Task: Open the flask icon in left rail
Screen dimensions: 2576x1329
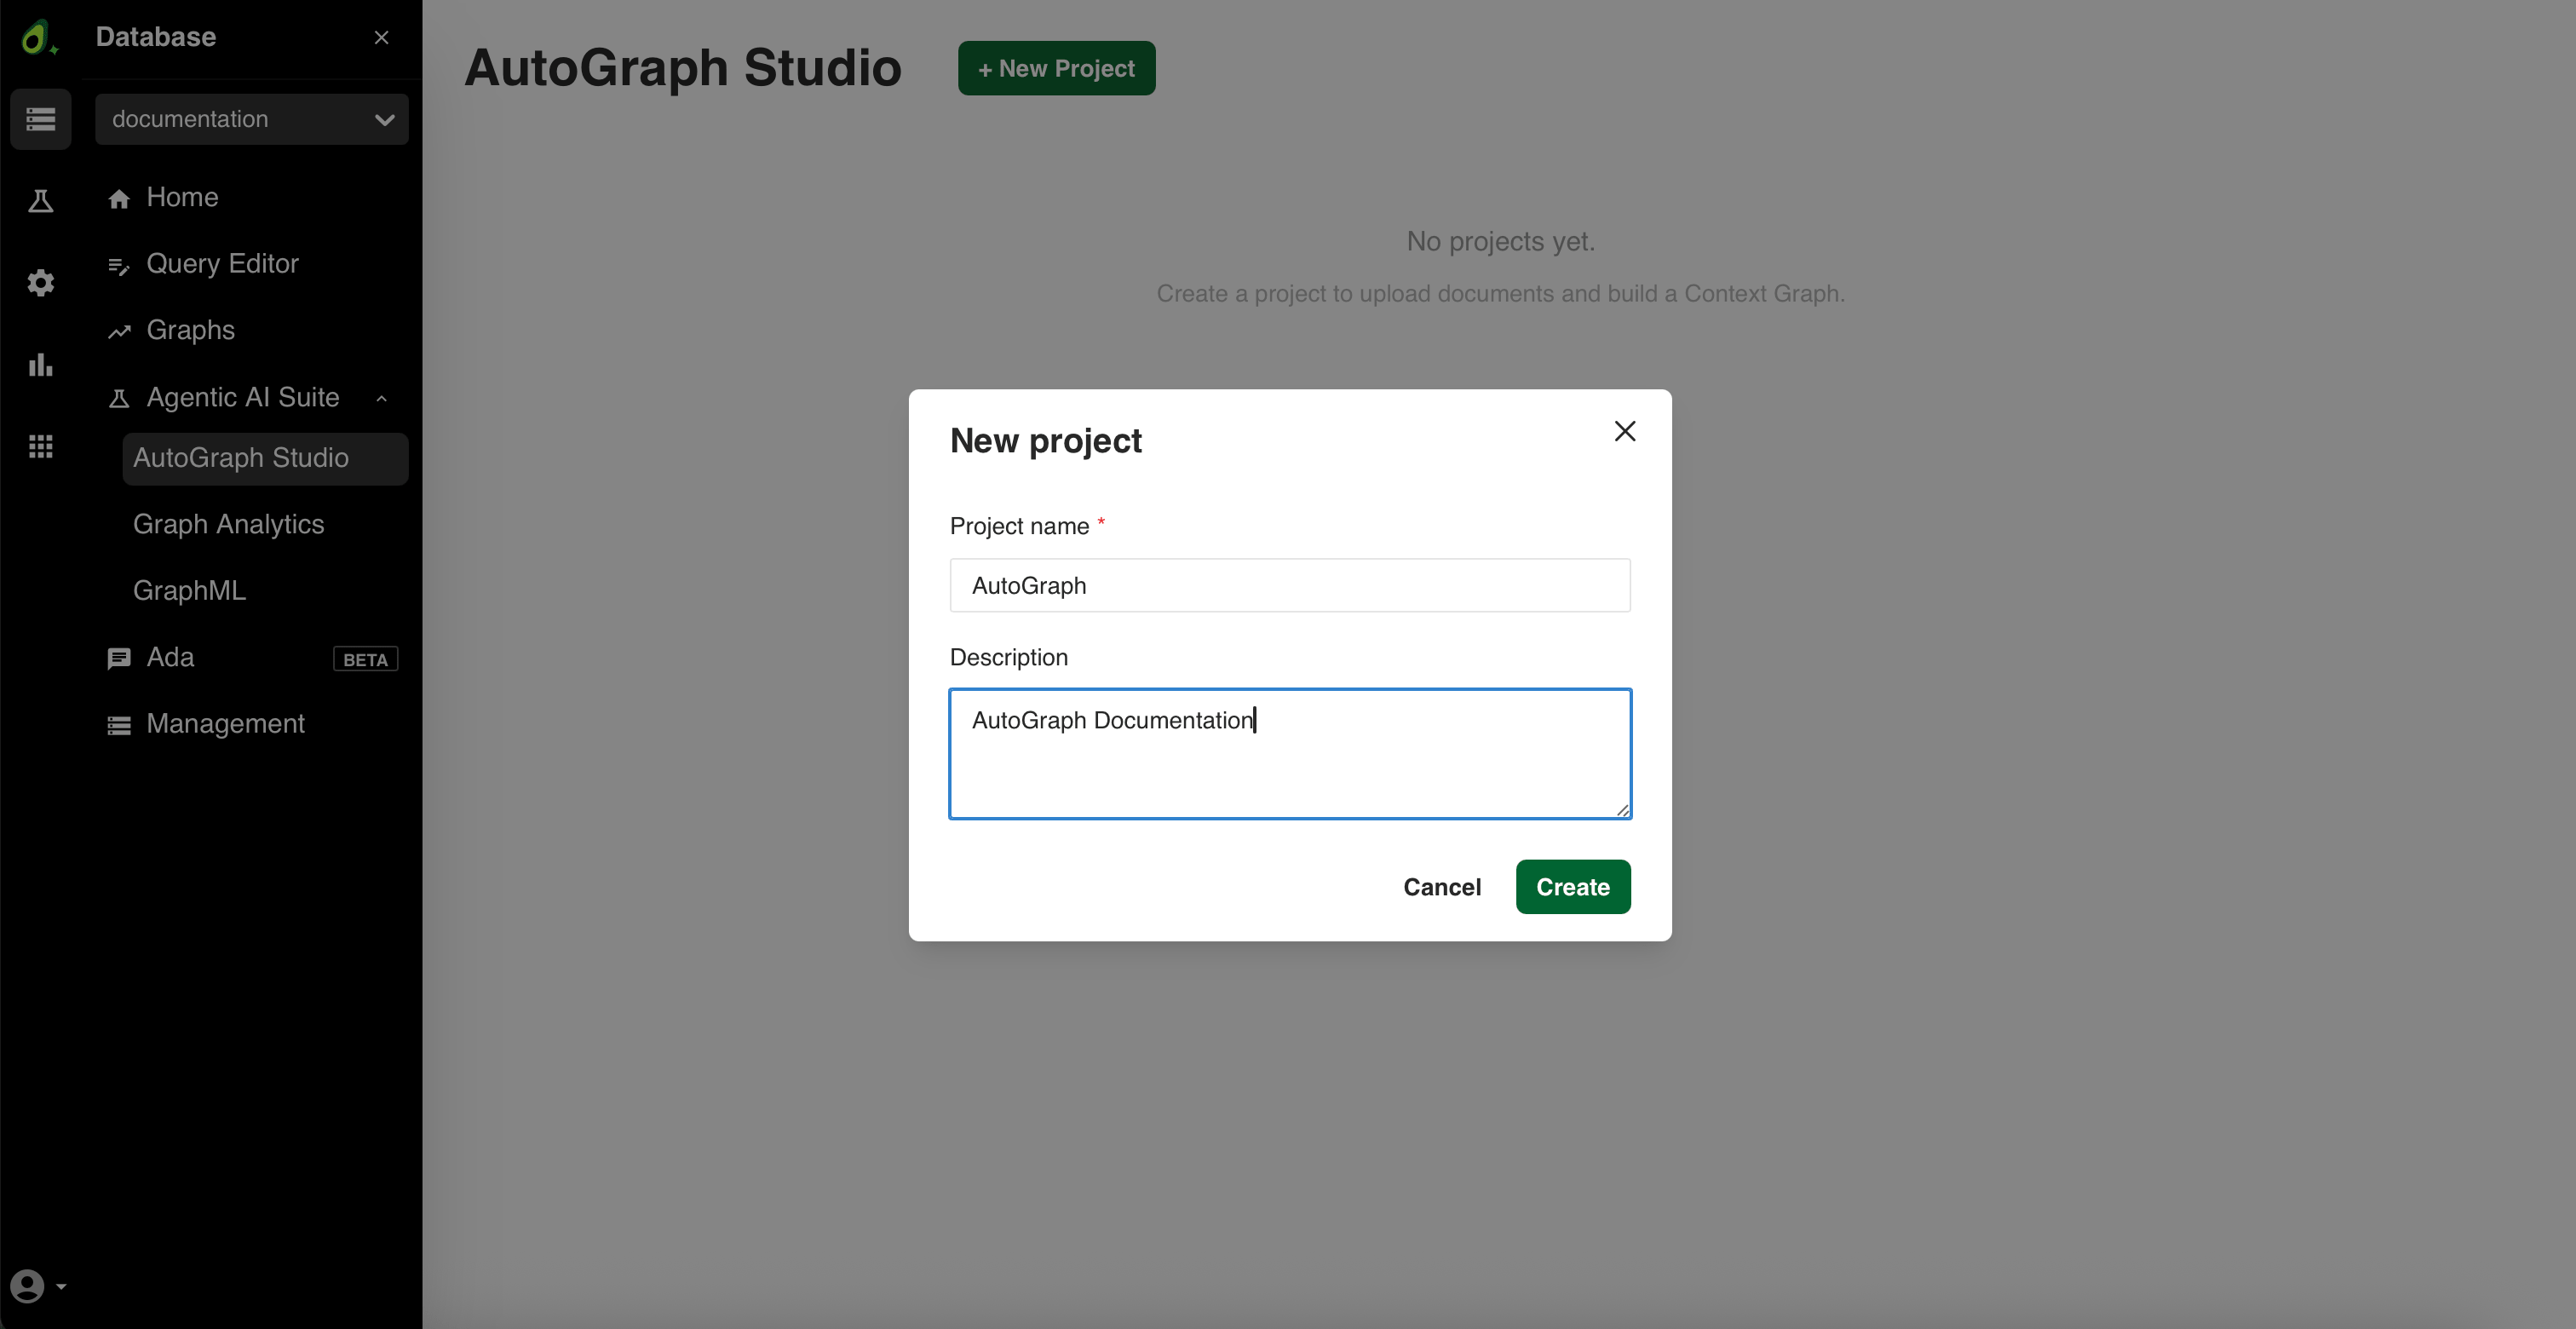Action: [41, 201]
